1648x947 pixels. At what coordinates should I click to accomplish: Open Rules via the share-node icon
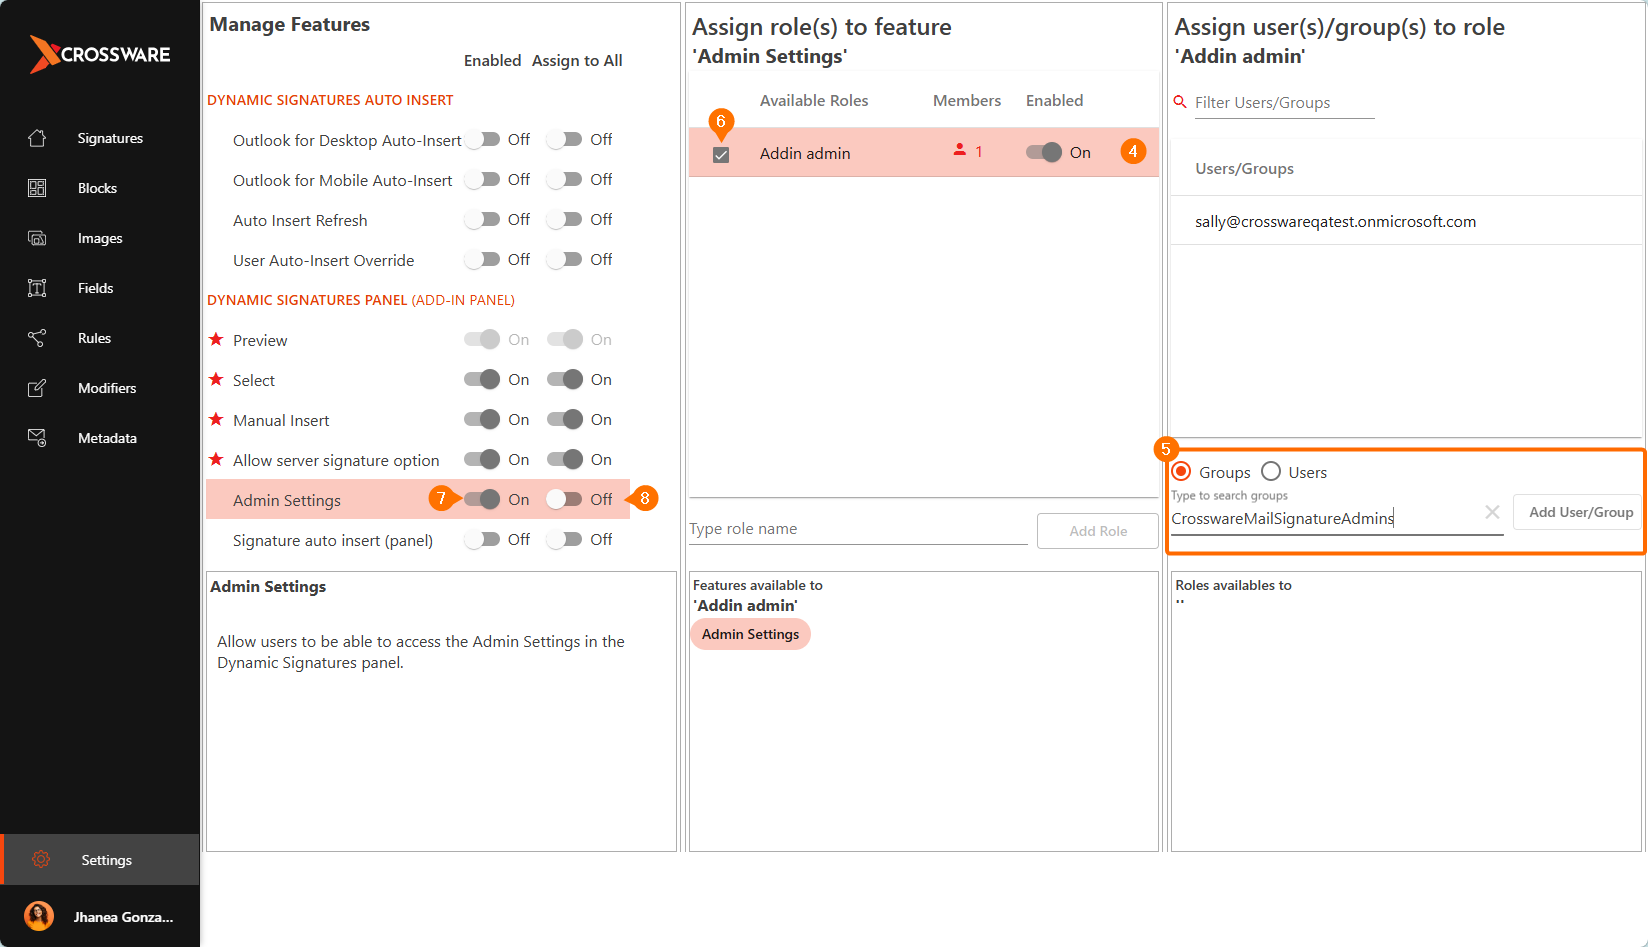pos(37,338)
